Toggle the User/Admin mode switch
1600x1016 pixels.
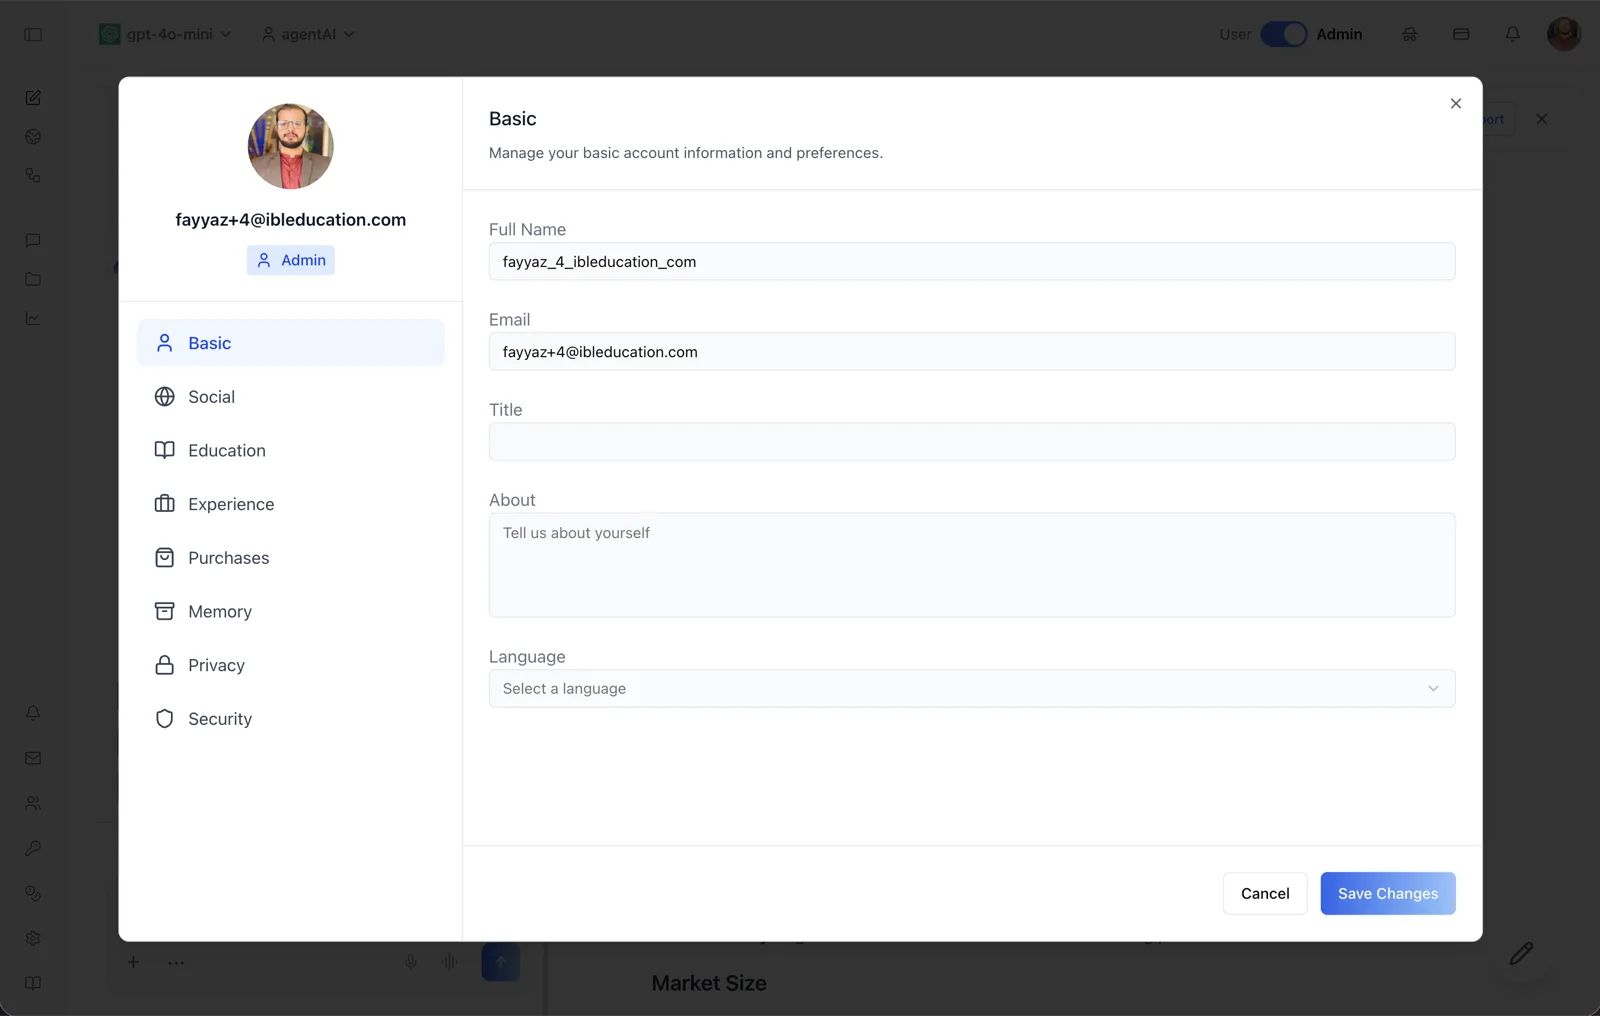click(x=1283, y=34)
